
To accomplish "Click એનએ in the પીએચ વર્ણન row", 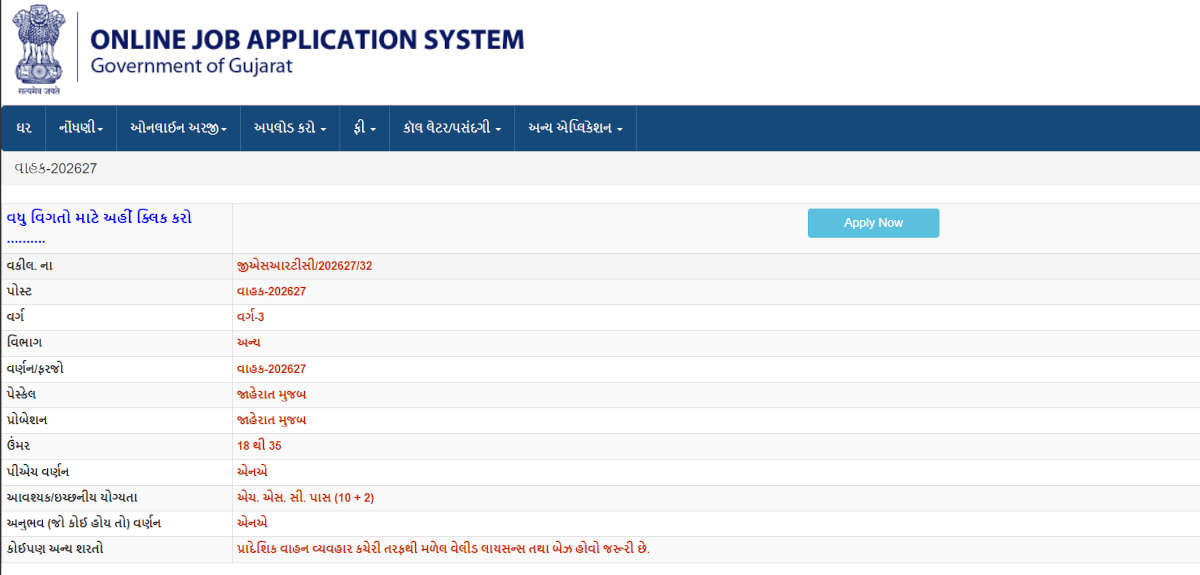I will click(x=252, y=471).
